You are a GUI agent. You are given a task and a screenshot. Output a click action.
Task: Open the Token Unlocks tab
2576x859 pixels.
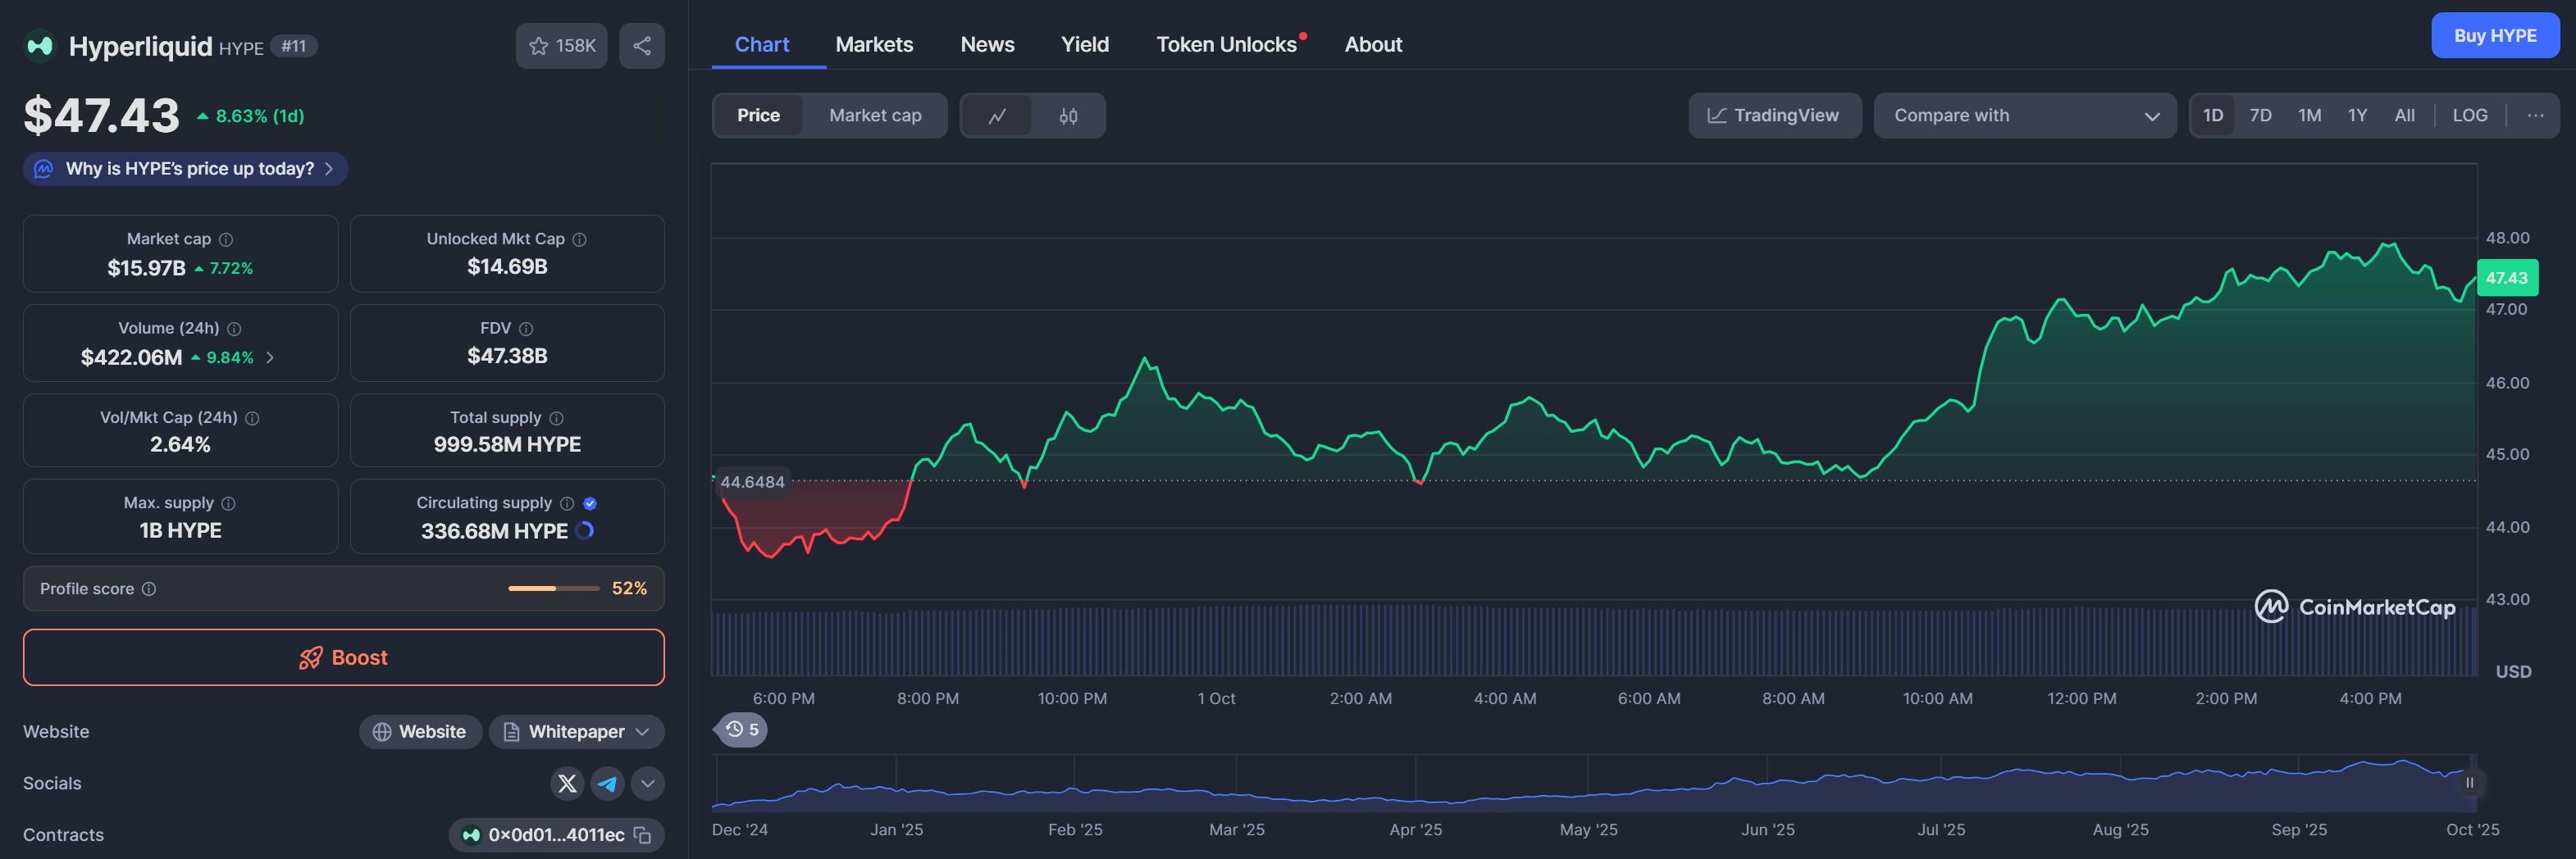click(x=1226, y=45)
